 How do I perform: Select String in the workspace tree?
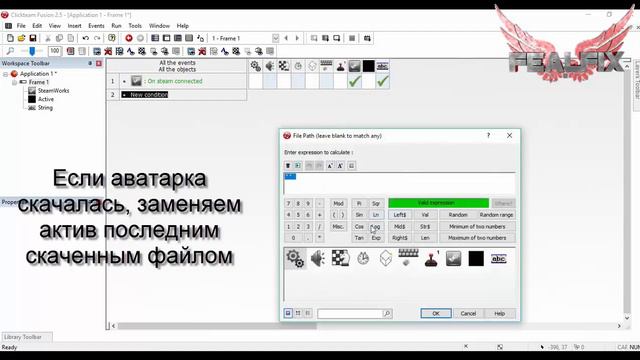coord(45,108)
